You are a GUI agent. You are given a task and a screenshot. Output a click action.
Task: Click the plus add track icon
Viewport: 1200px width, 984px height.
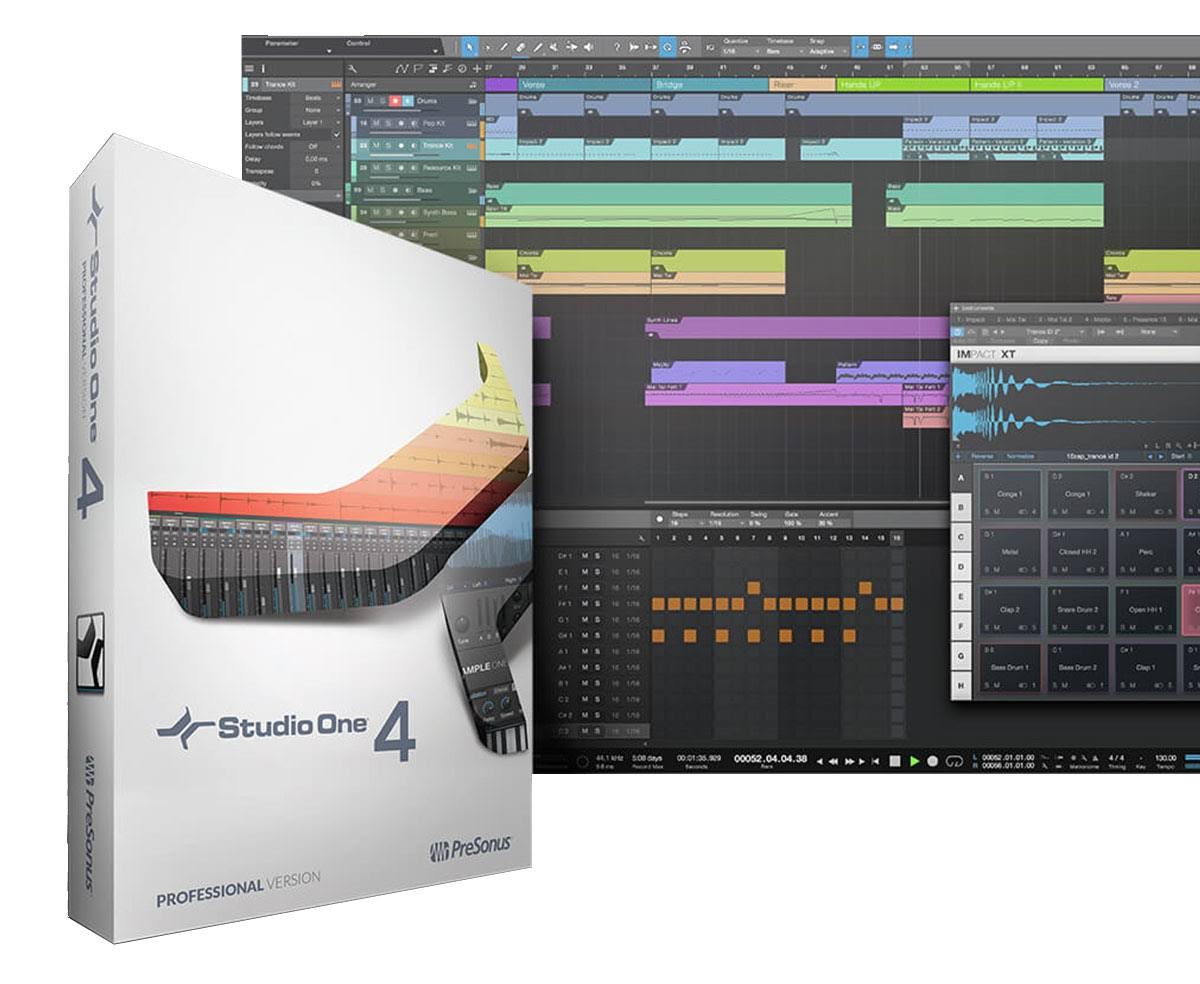[476, 68]
